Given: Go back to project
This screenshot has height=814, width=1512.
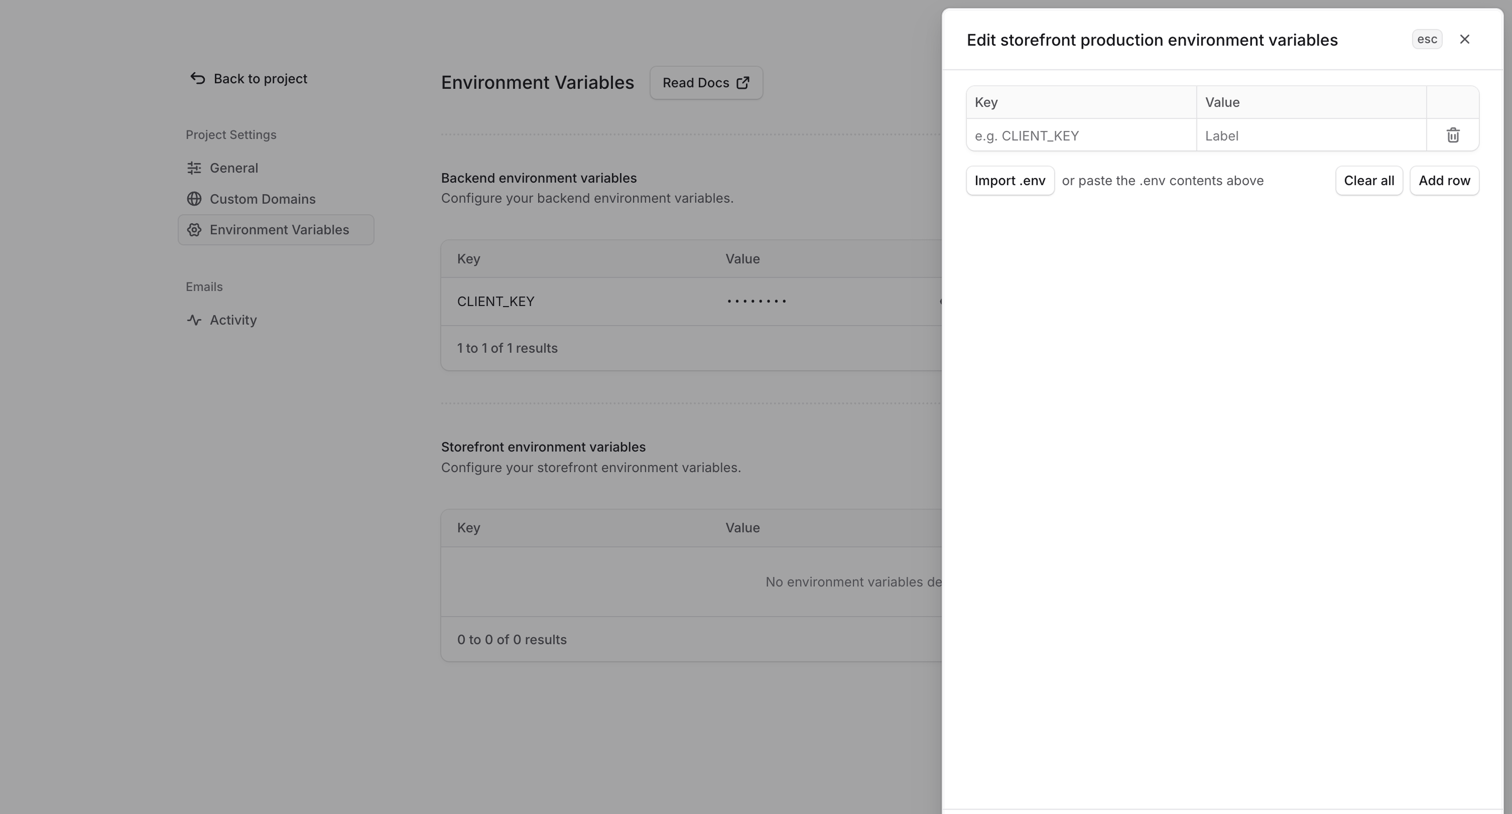Looking at the screenshot, I should [x=248, y=78].
